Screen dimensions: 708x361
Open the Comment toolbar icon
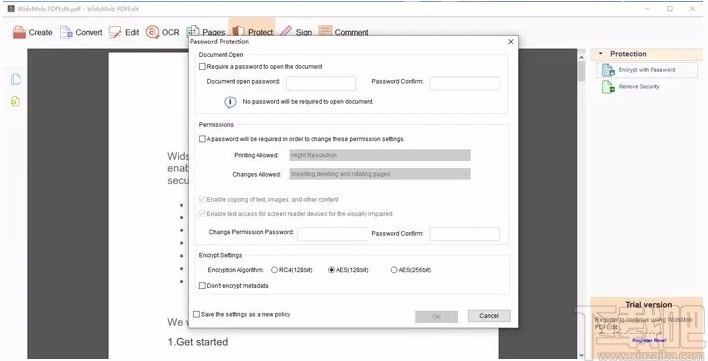(x=325, y=31)
